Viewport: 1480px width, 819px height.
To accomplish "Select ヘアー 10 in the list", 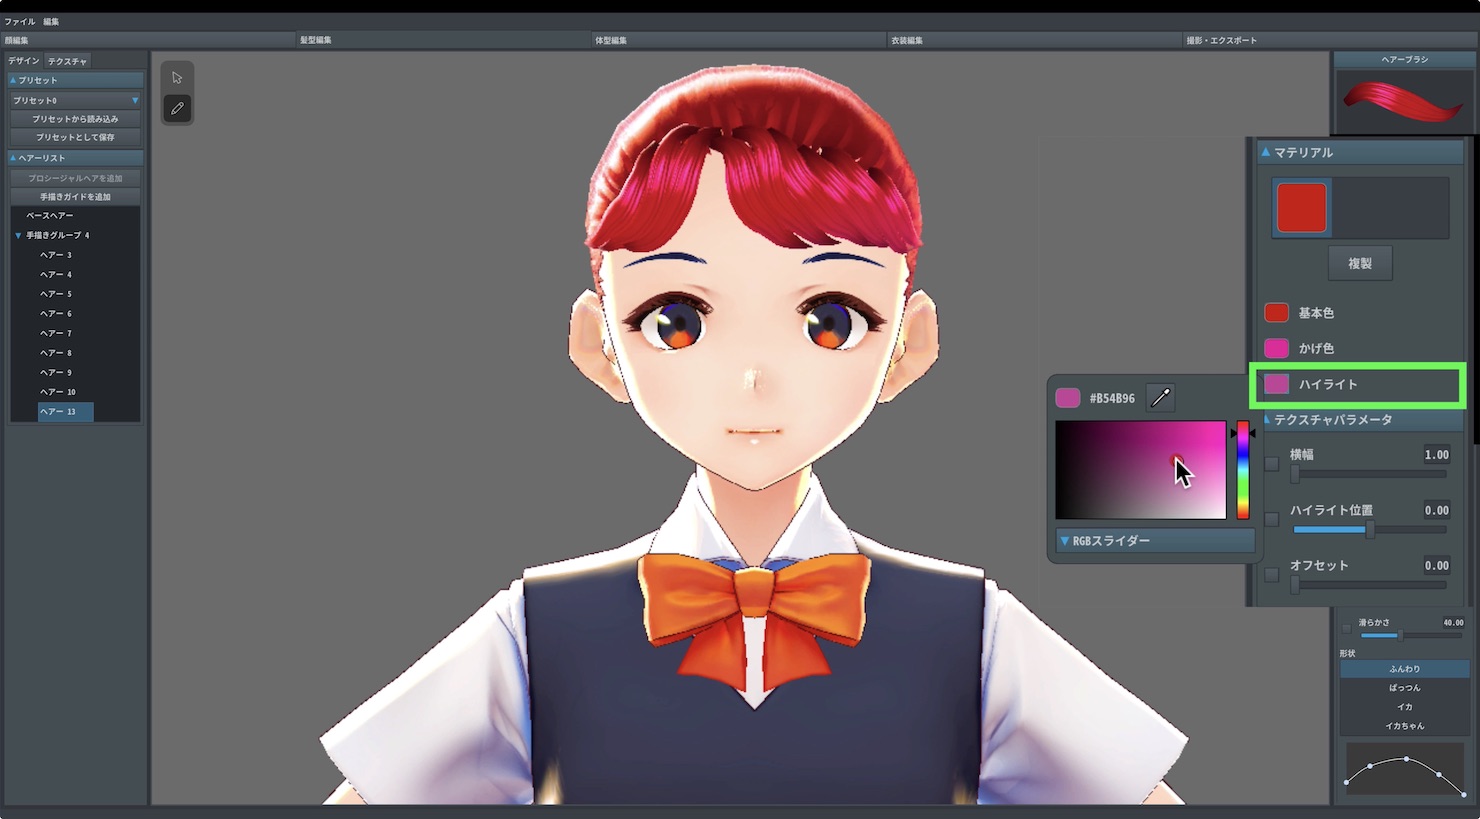I will coord(58,392).
